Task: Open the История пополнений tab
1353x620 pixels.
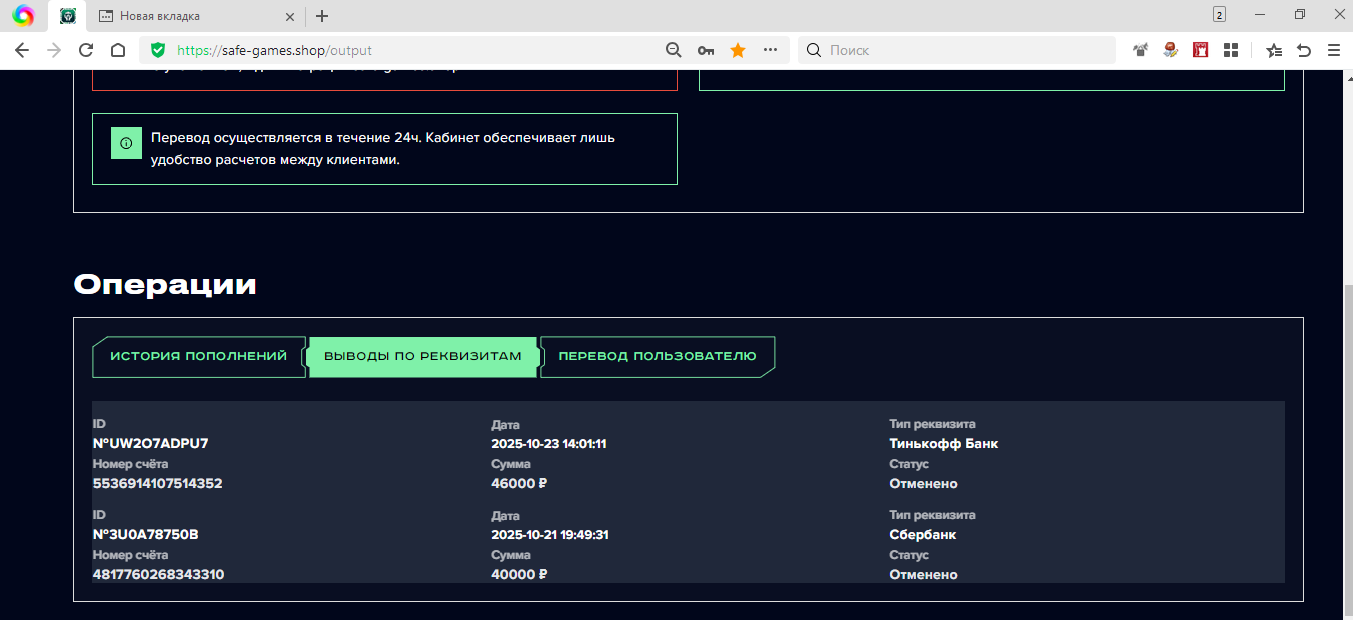Action: click(x=198, y=357)
